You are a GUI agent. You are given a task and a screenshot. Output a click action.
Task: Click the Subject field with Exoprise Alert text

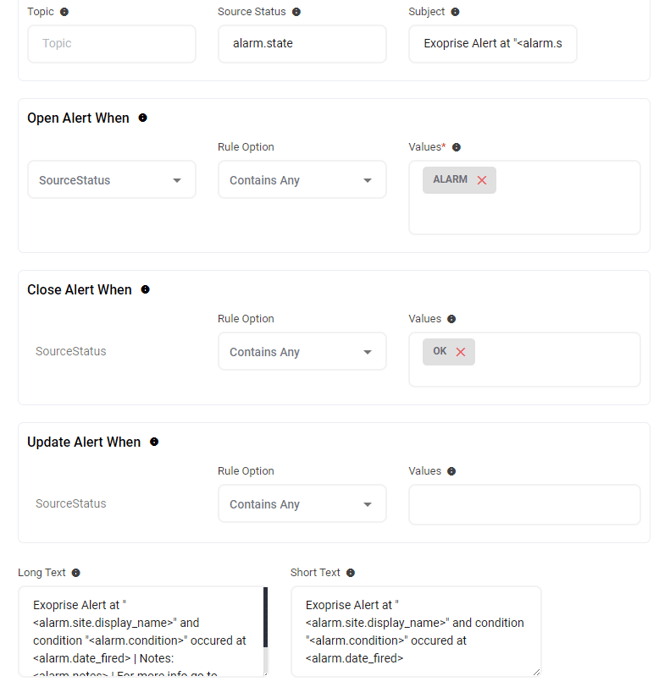492,44
